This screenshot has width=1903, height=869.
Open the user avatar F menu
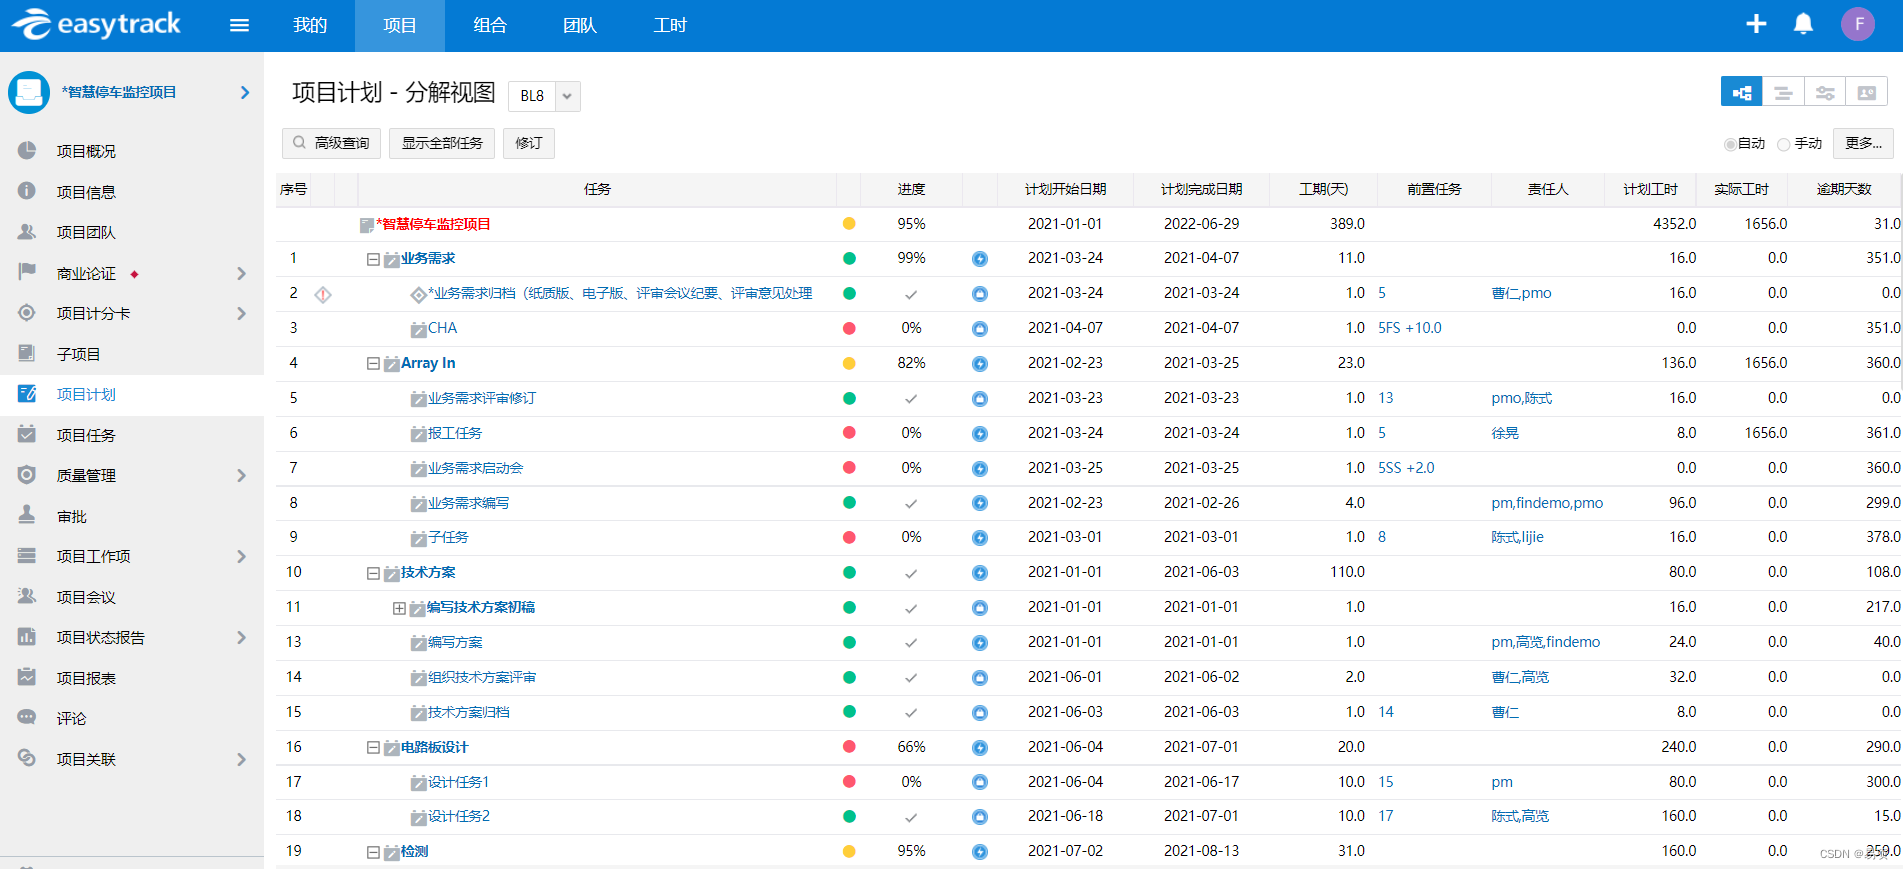tap(1858, 24)
